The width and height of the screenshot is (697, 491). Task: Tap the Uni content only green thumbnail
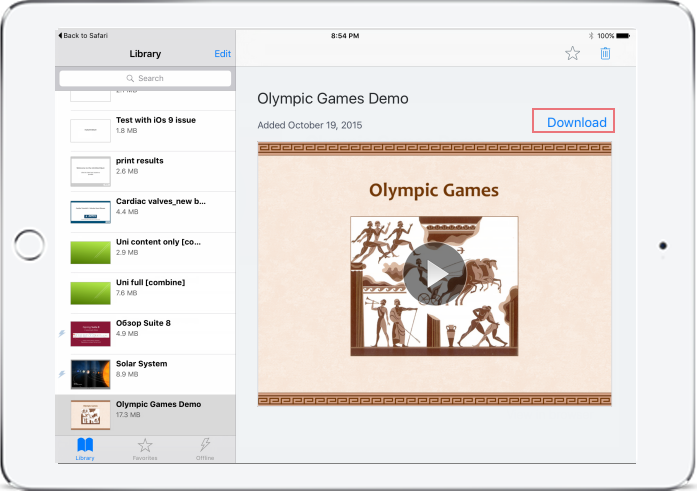[90, 252]
